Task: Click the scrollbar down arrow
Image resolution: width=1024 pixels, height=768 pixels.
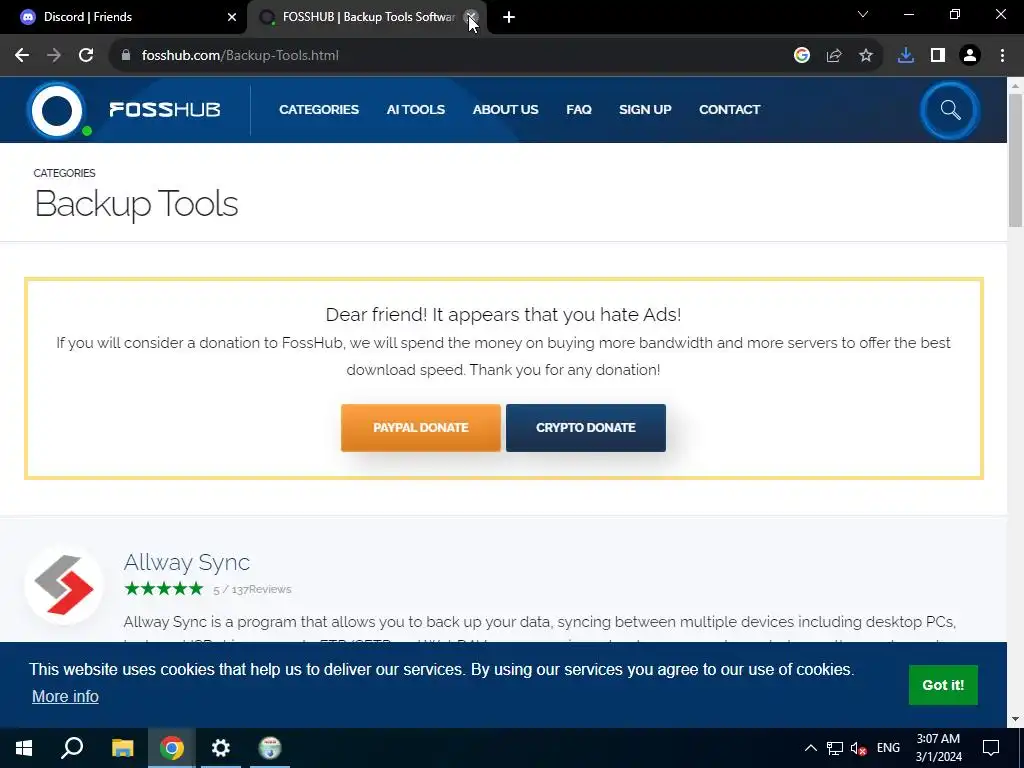Action: coord(1015,719)
